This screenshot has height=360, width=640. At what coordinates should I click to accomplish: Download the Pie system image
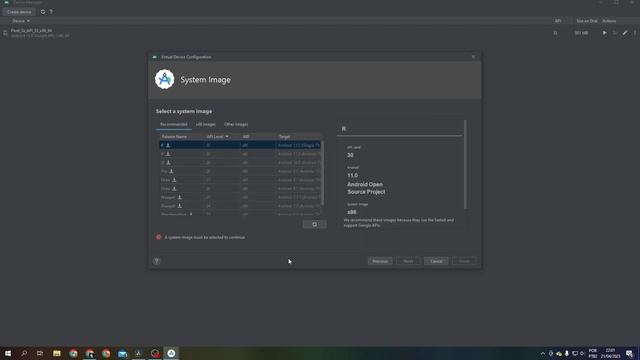click(171, 171)
